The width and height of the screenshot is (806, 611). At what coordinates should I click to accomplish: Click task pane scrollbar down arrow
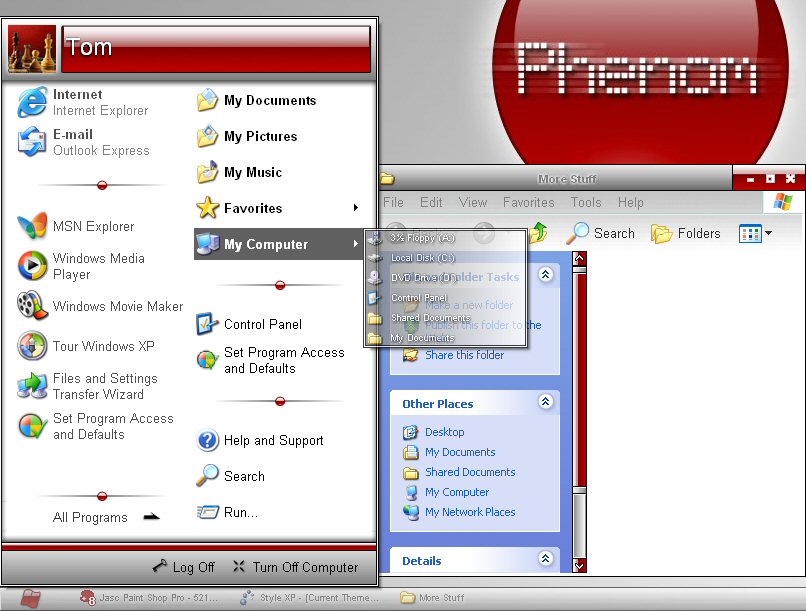pyautogui.click(x=579, y=566)
